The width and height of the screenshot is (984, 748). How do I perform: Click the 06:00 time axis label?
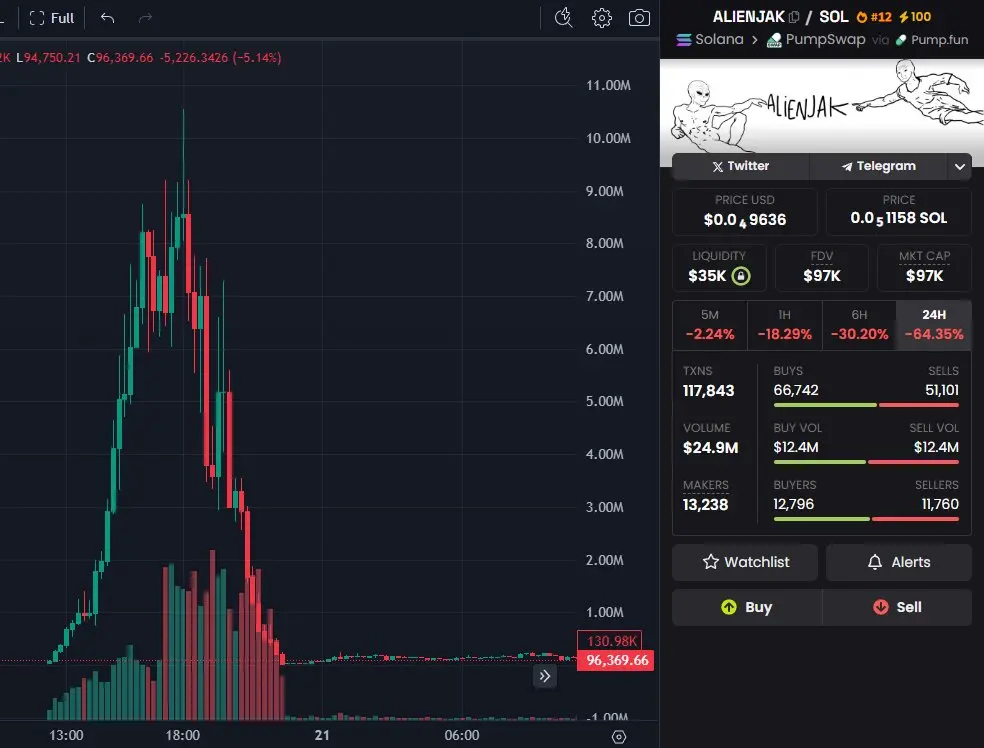click(x=462, y=735)
